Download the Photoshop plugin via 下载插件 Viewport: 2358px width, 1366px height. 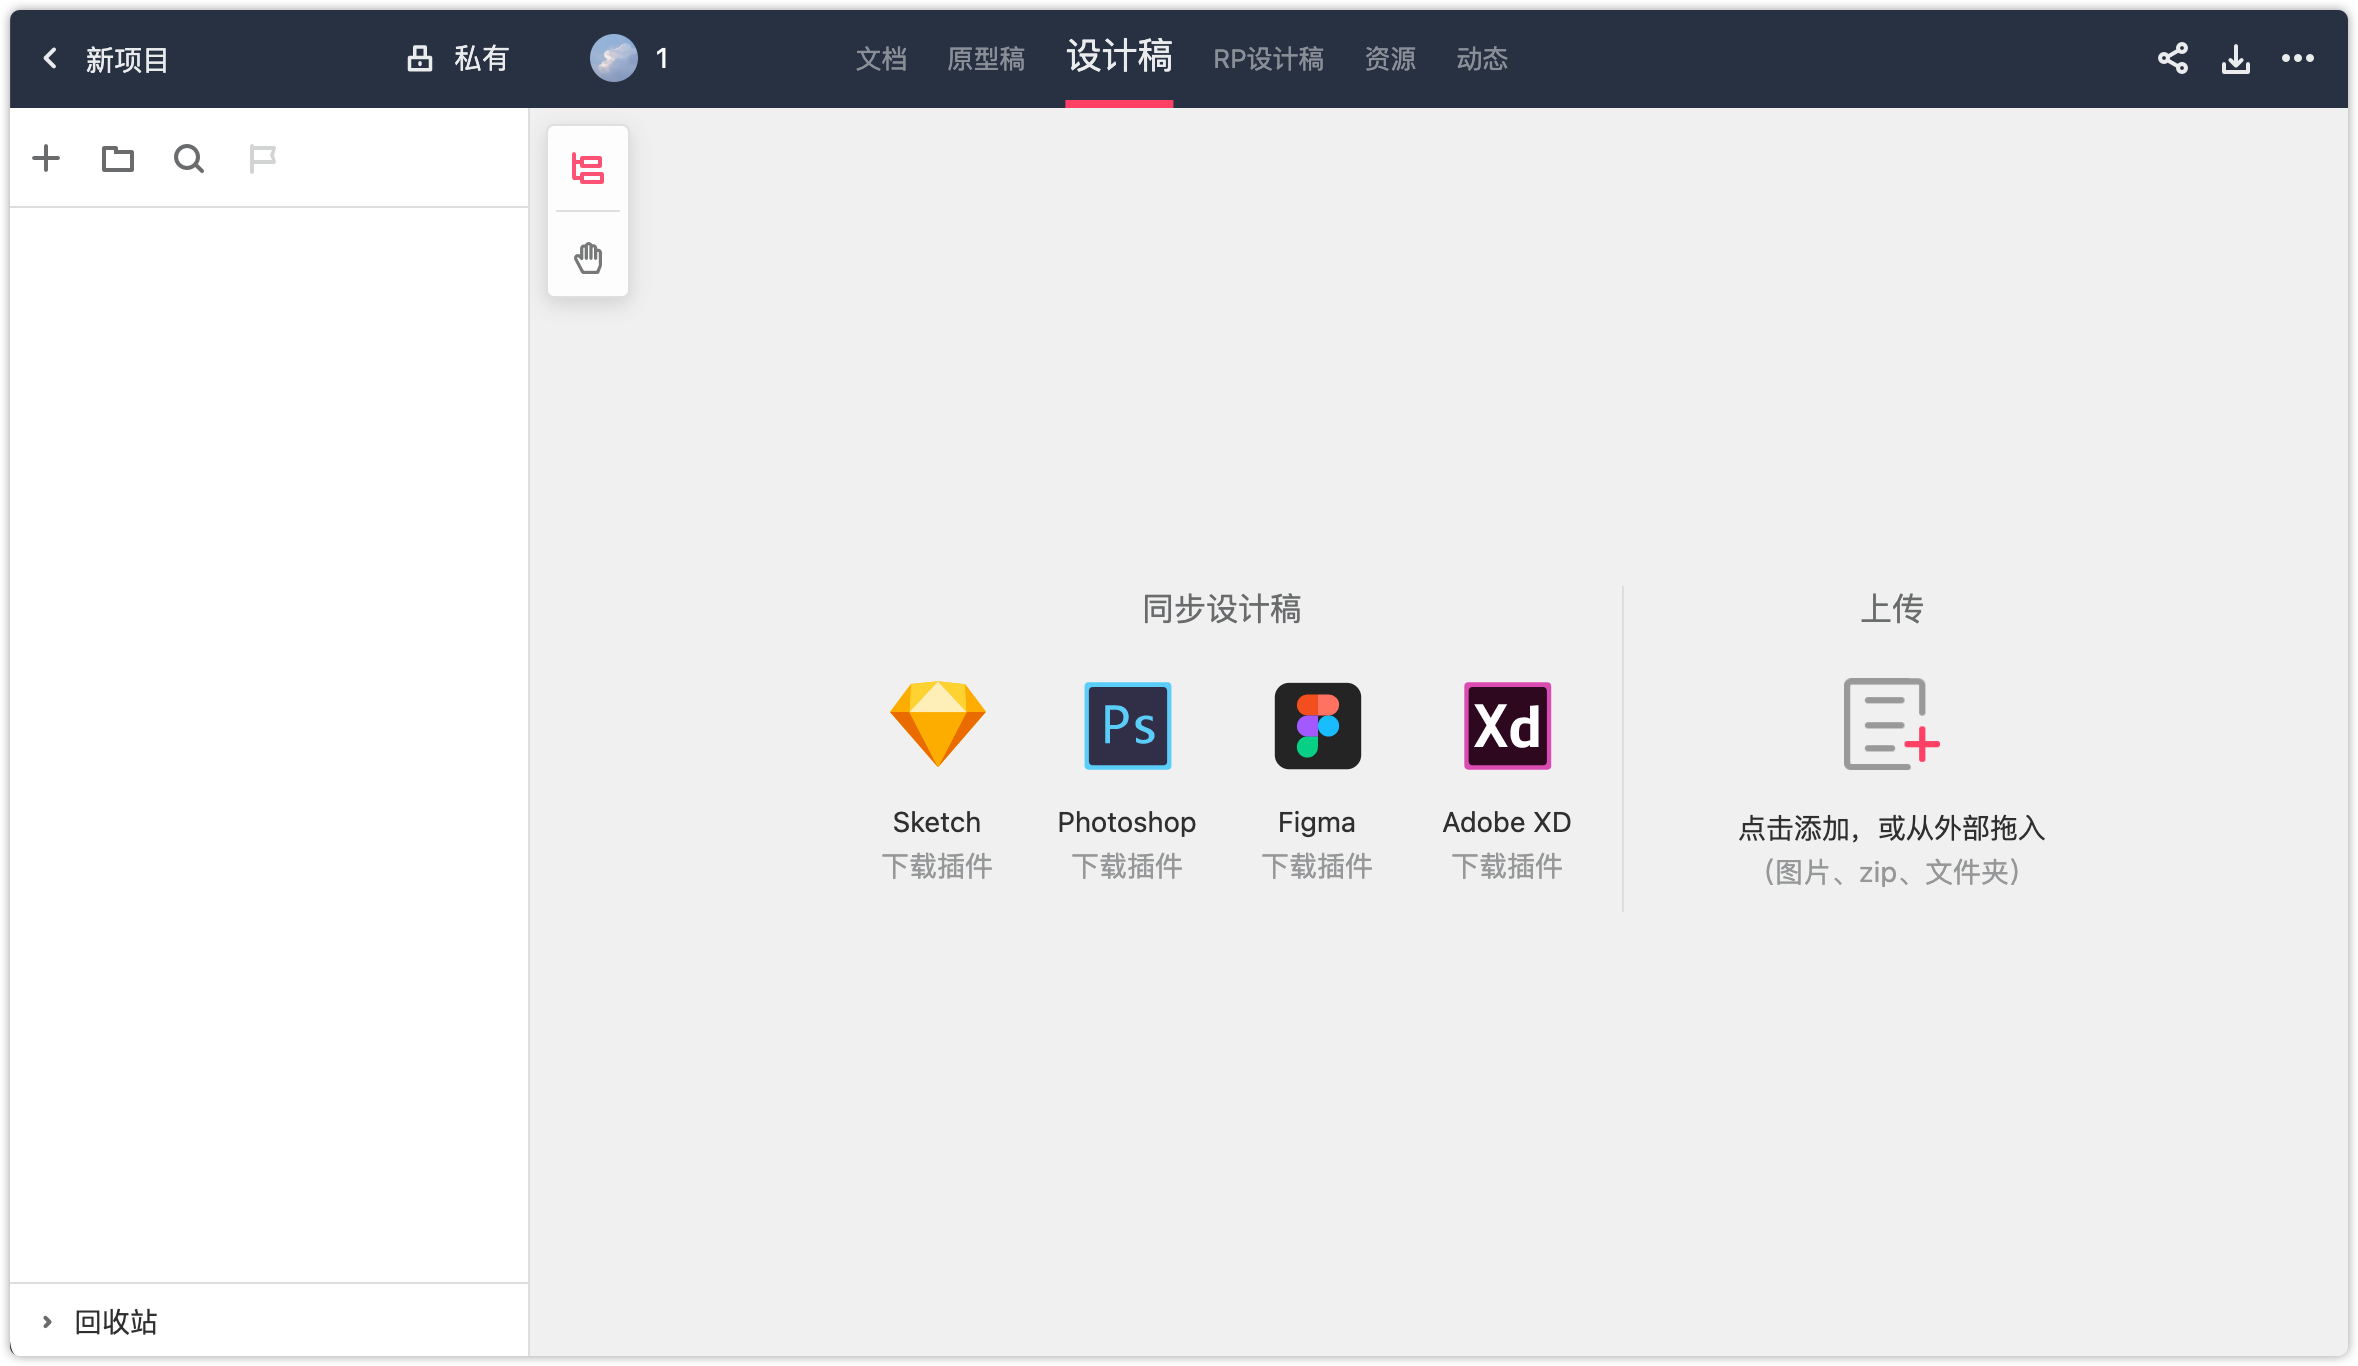(1127, 866)
